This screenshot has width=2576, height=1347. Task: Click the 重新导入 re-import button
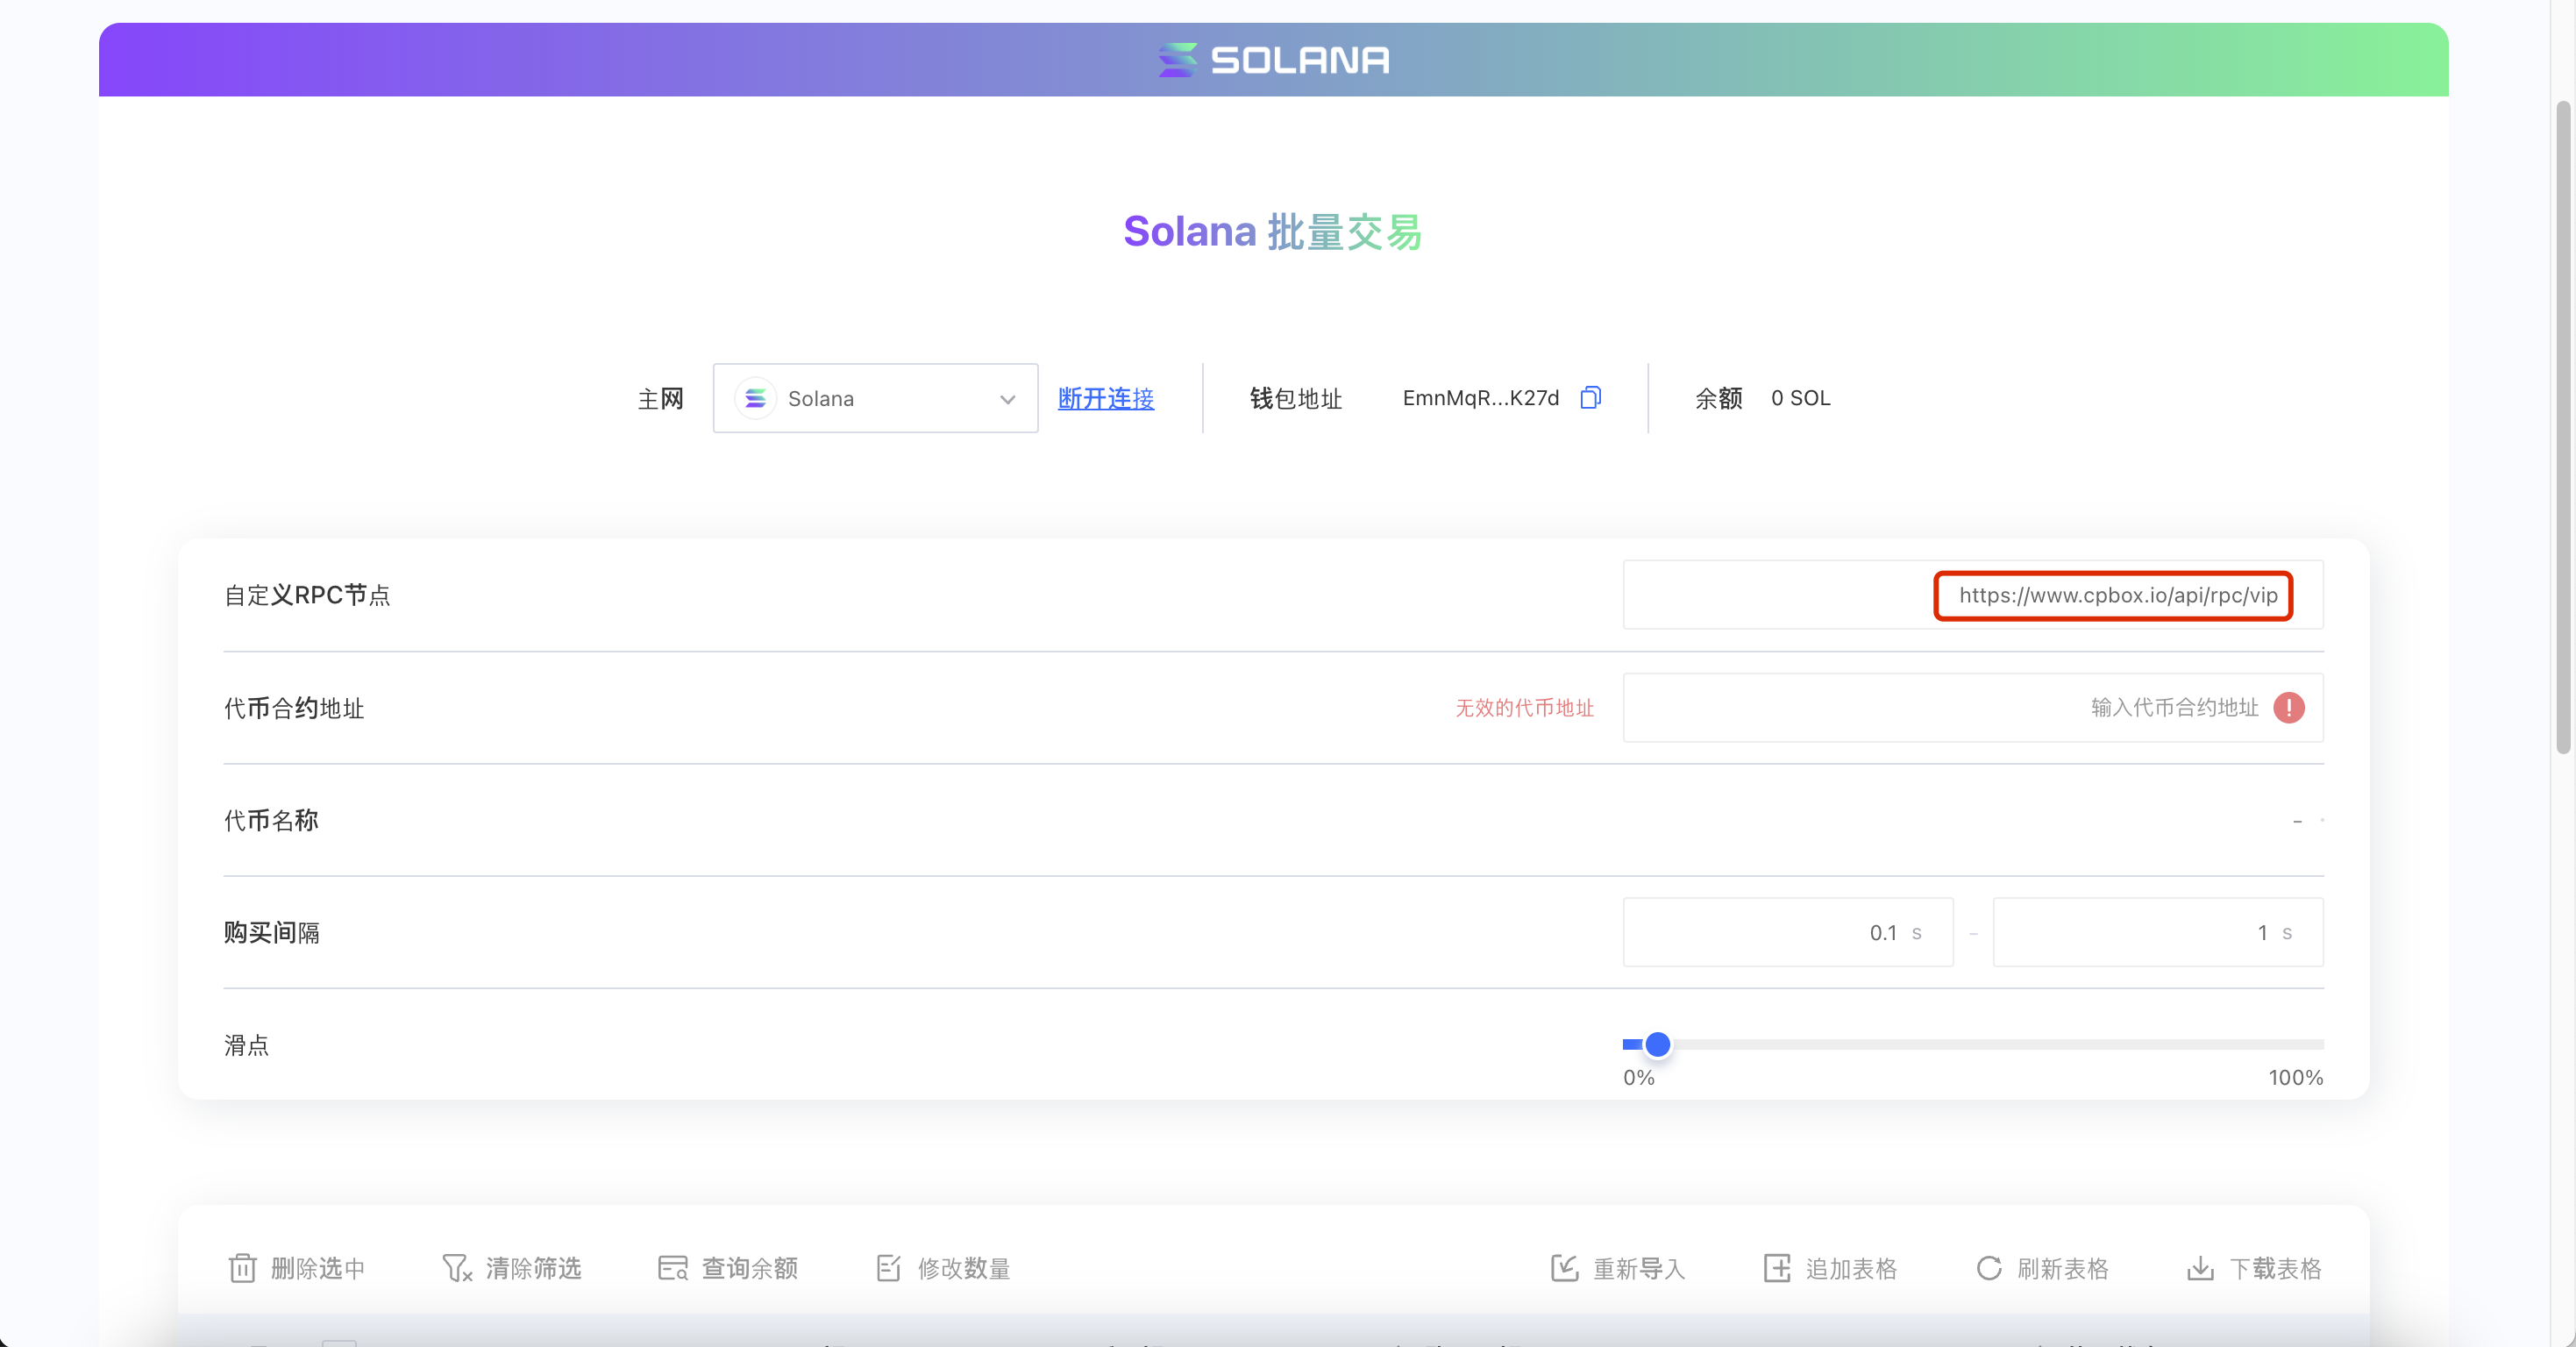tap(1618, 1268)
